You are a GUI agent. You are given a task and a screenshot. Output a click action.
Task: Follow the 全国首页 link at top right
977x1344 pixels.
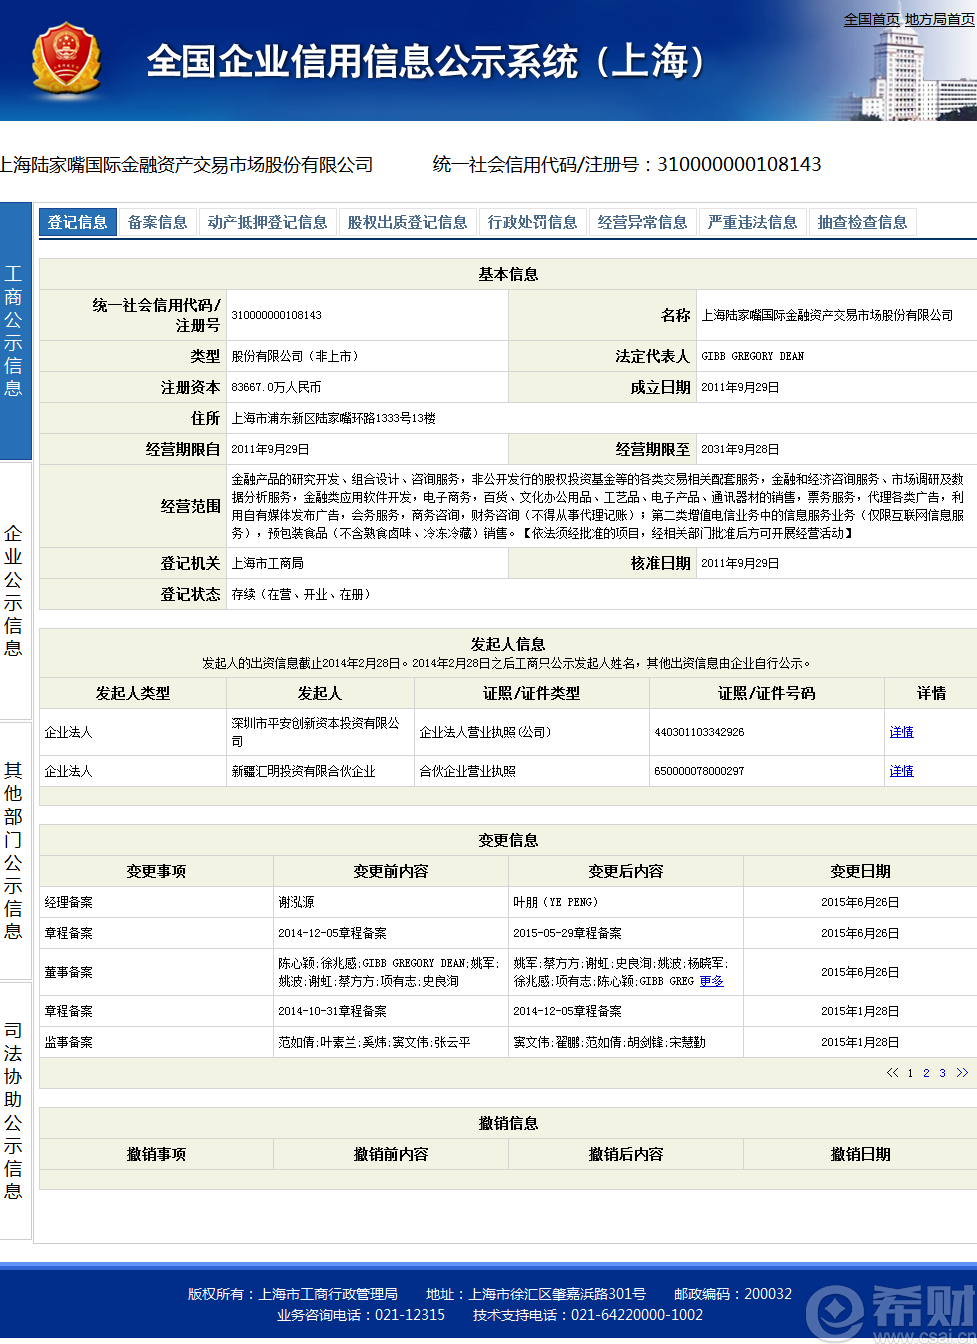pos(871,19)
